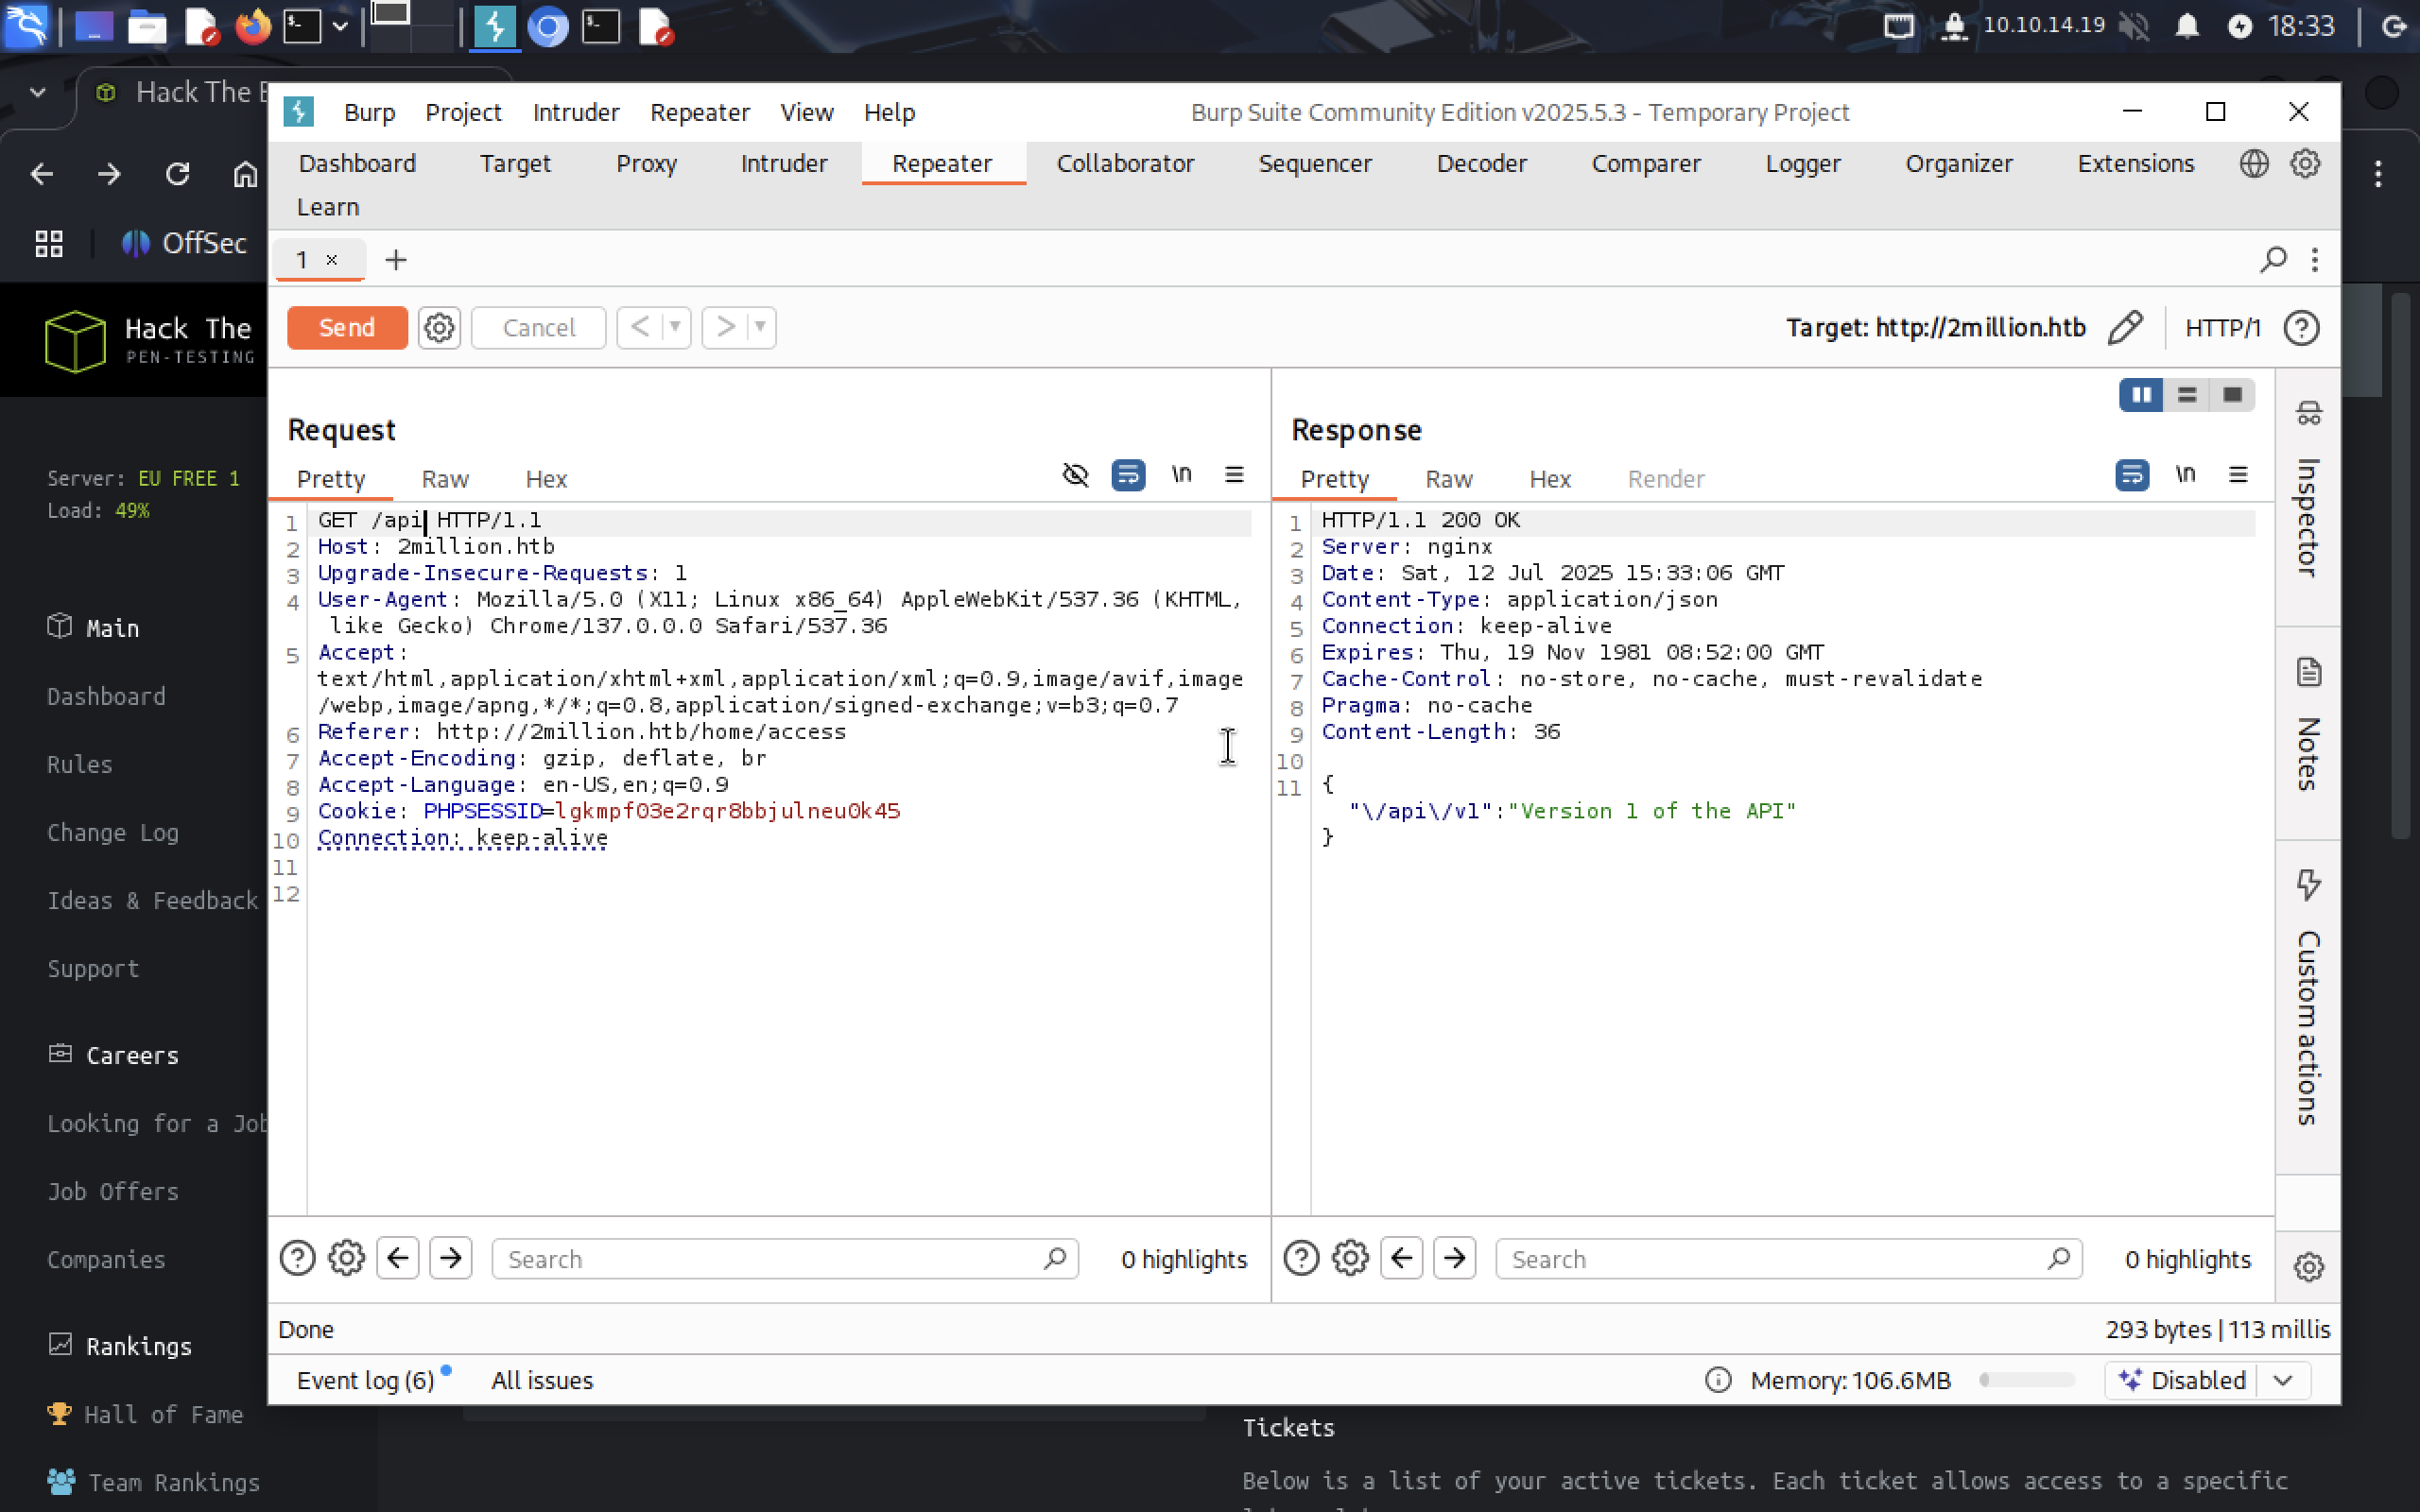This screenshot has height=1512, width=2420.
Task: Click the globe browser icon
Action: pos(2254,163)
